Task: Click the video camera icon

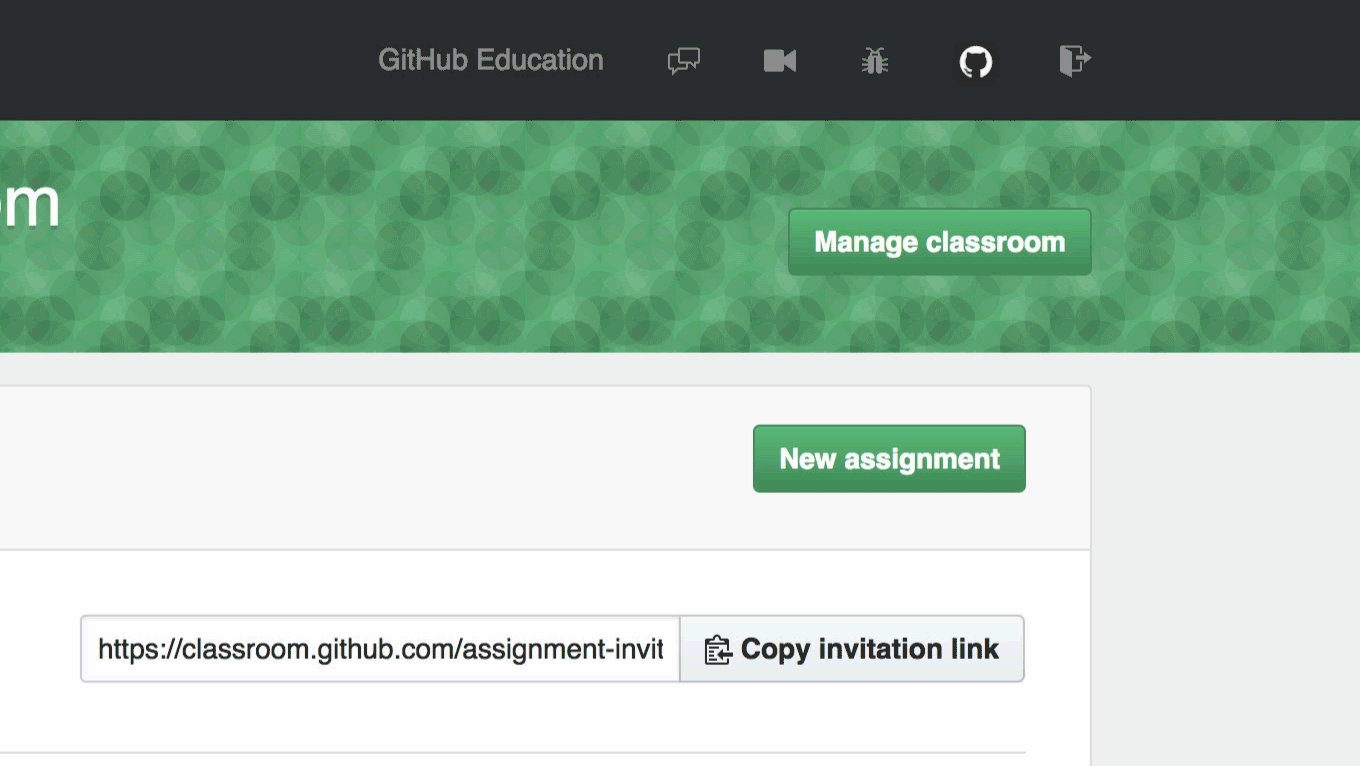Action: pyautogui.click(x=780, y=61)
